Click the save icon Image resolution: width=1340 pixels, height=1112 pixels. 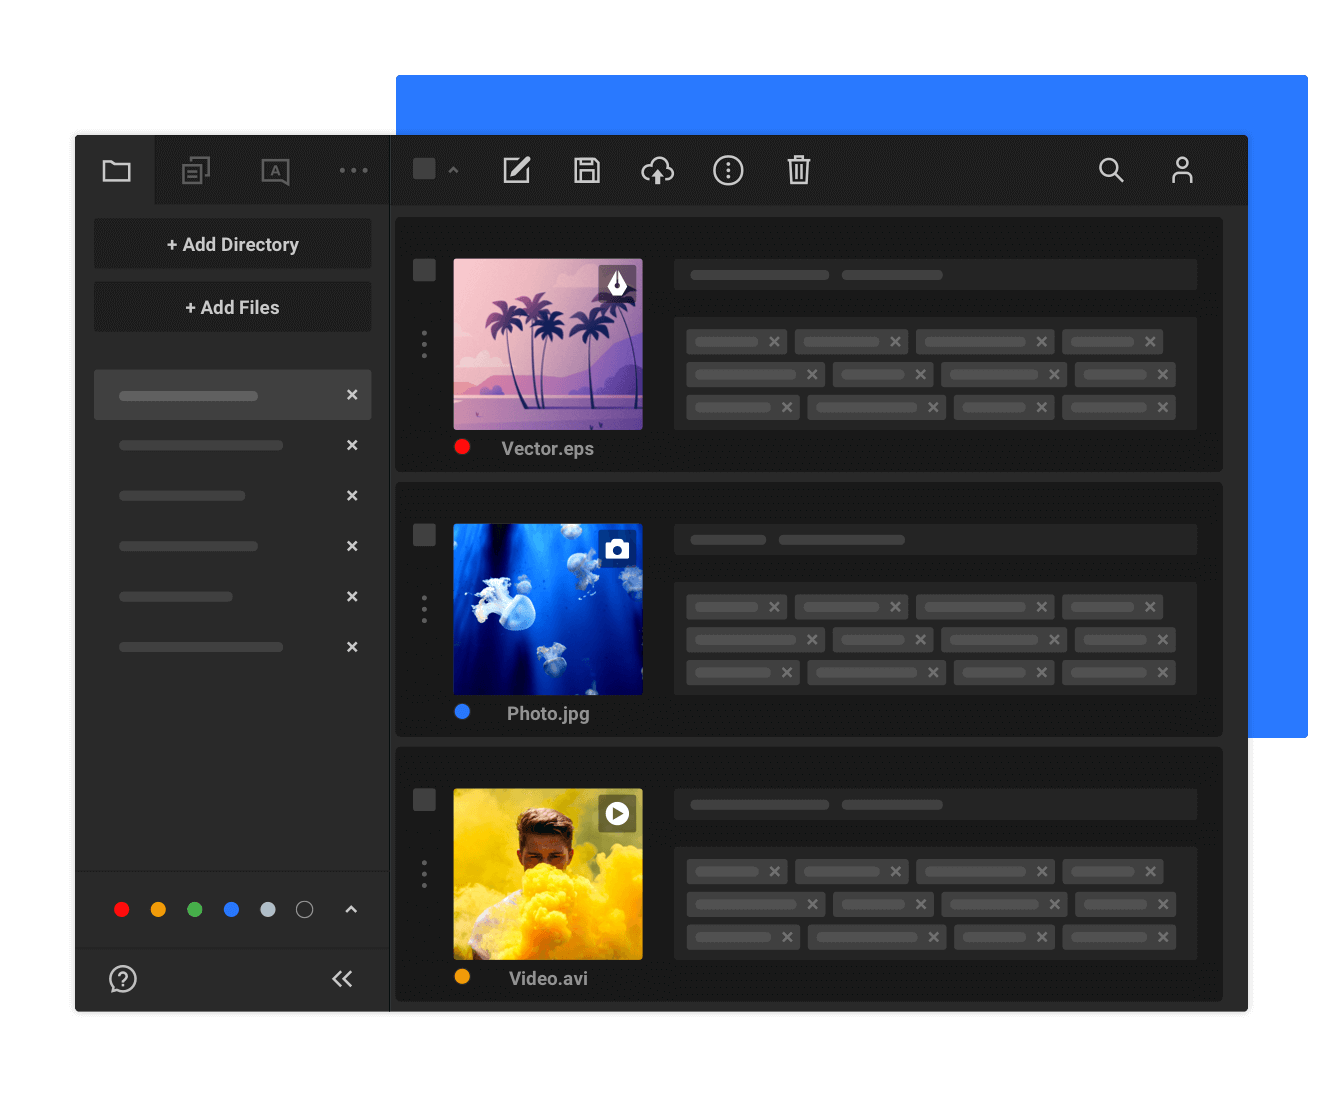(587, 171)
